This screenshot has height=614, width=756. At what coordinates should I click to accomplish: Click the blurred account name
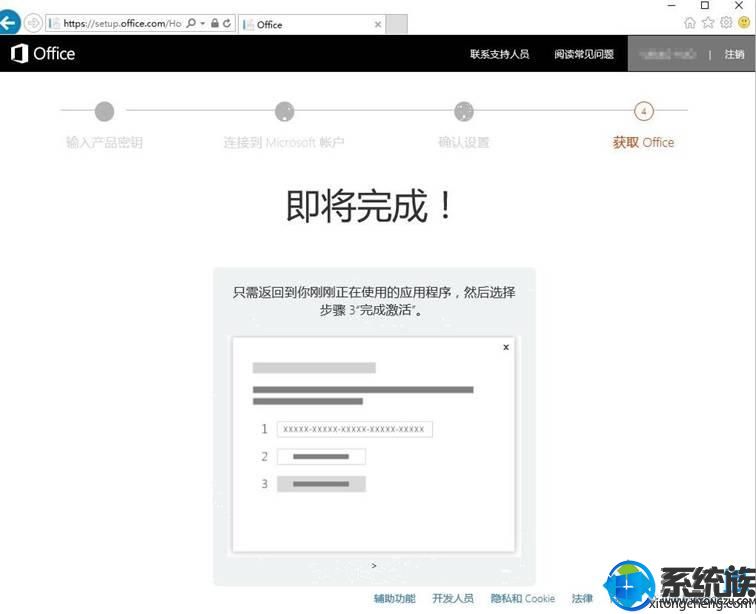pos(667,54)
